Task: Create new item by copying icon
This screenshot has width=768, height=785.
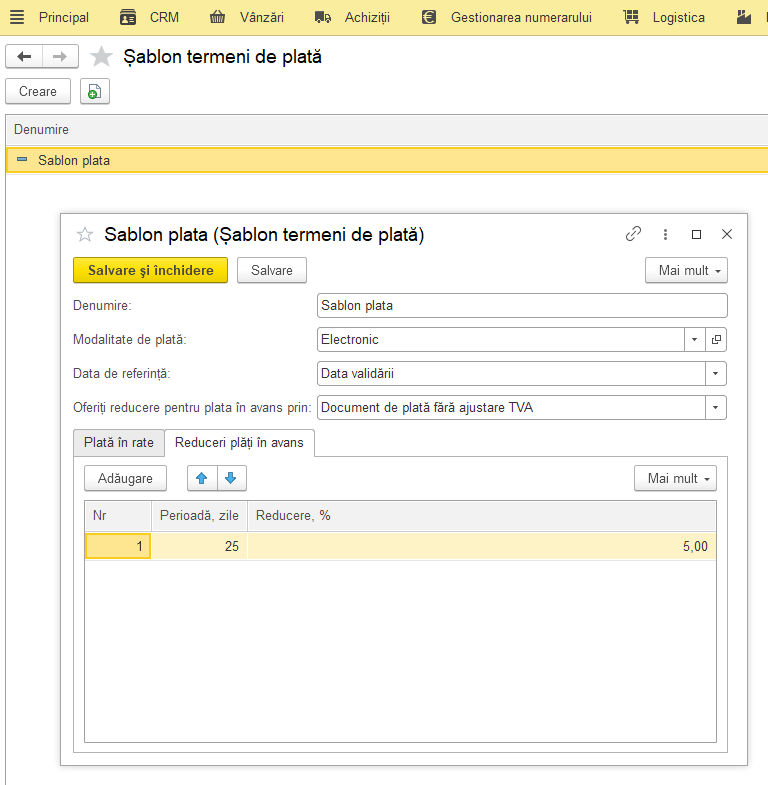Action: pos(95,92)
